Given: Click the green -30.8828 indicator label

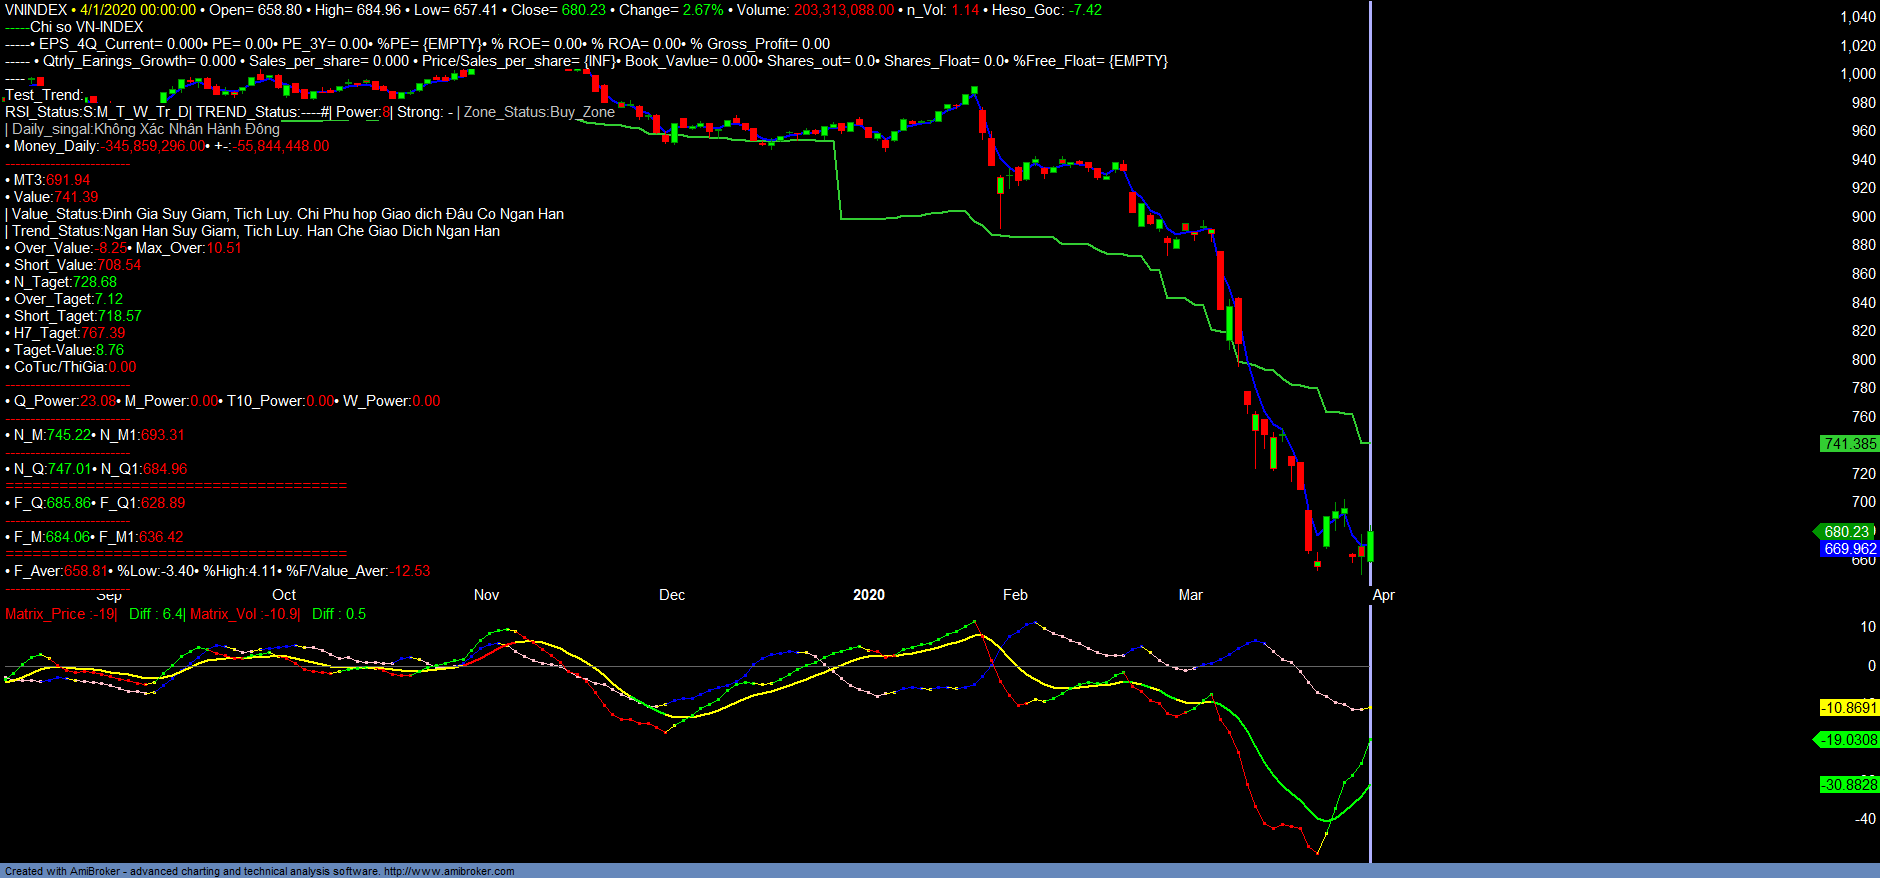Looking at the screenshot, I should [x=1849, y=785].
